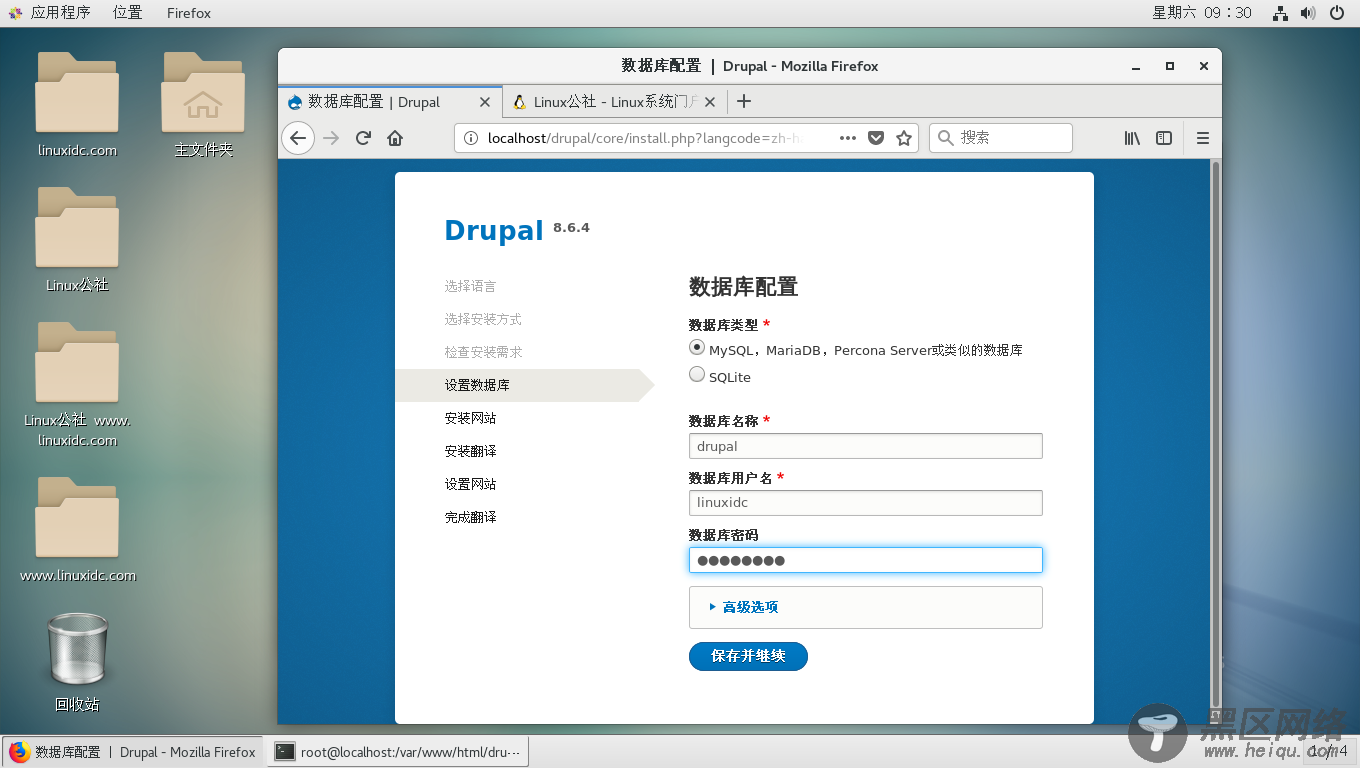Click the Firefox 搜索 search box
The image size is (1360, 768).
pyautogui.click(x=1001, y=138)
